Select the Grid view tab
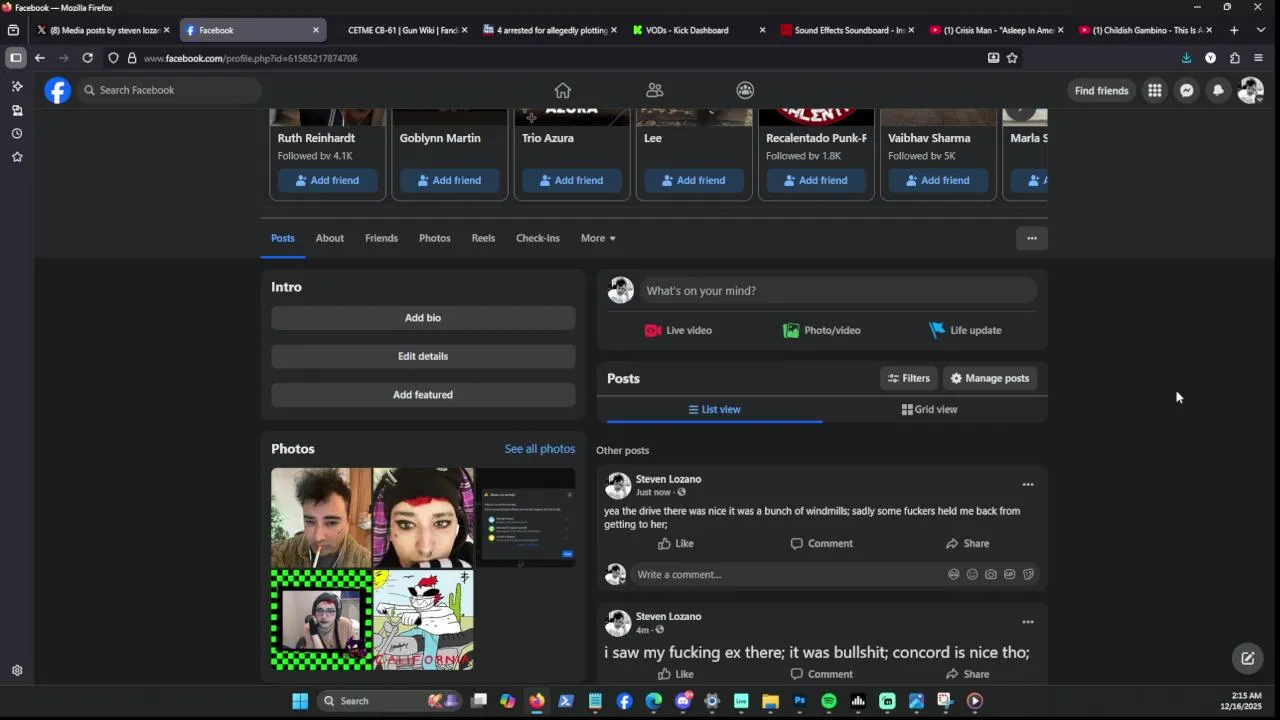This screenshot has width=1280, height=720. 929,409
